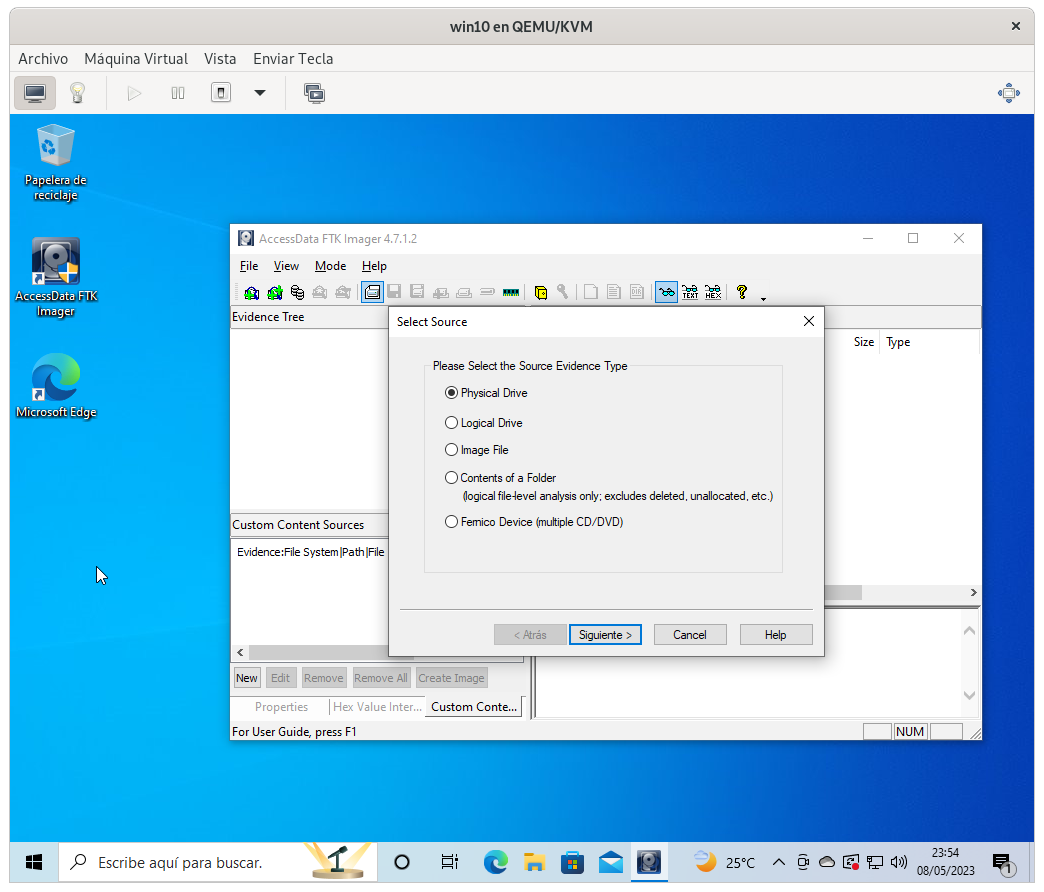The image size is (1044, 892).
Task: Expand the FTK toolbar options arrow
Action: click(x=763, y=298)
